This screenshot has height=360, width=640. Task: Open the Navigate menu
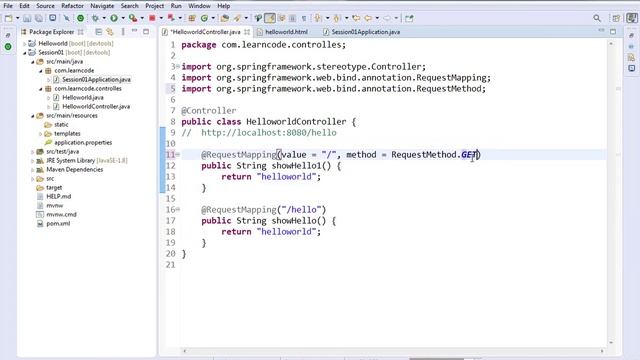point(102,6)
